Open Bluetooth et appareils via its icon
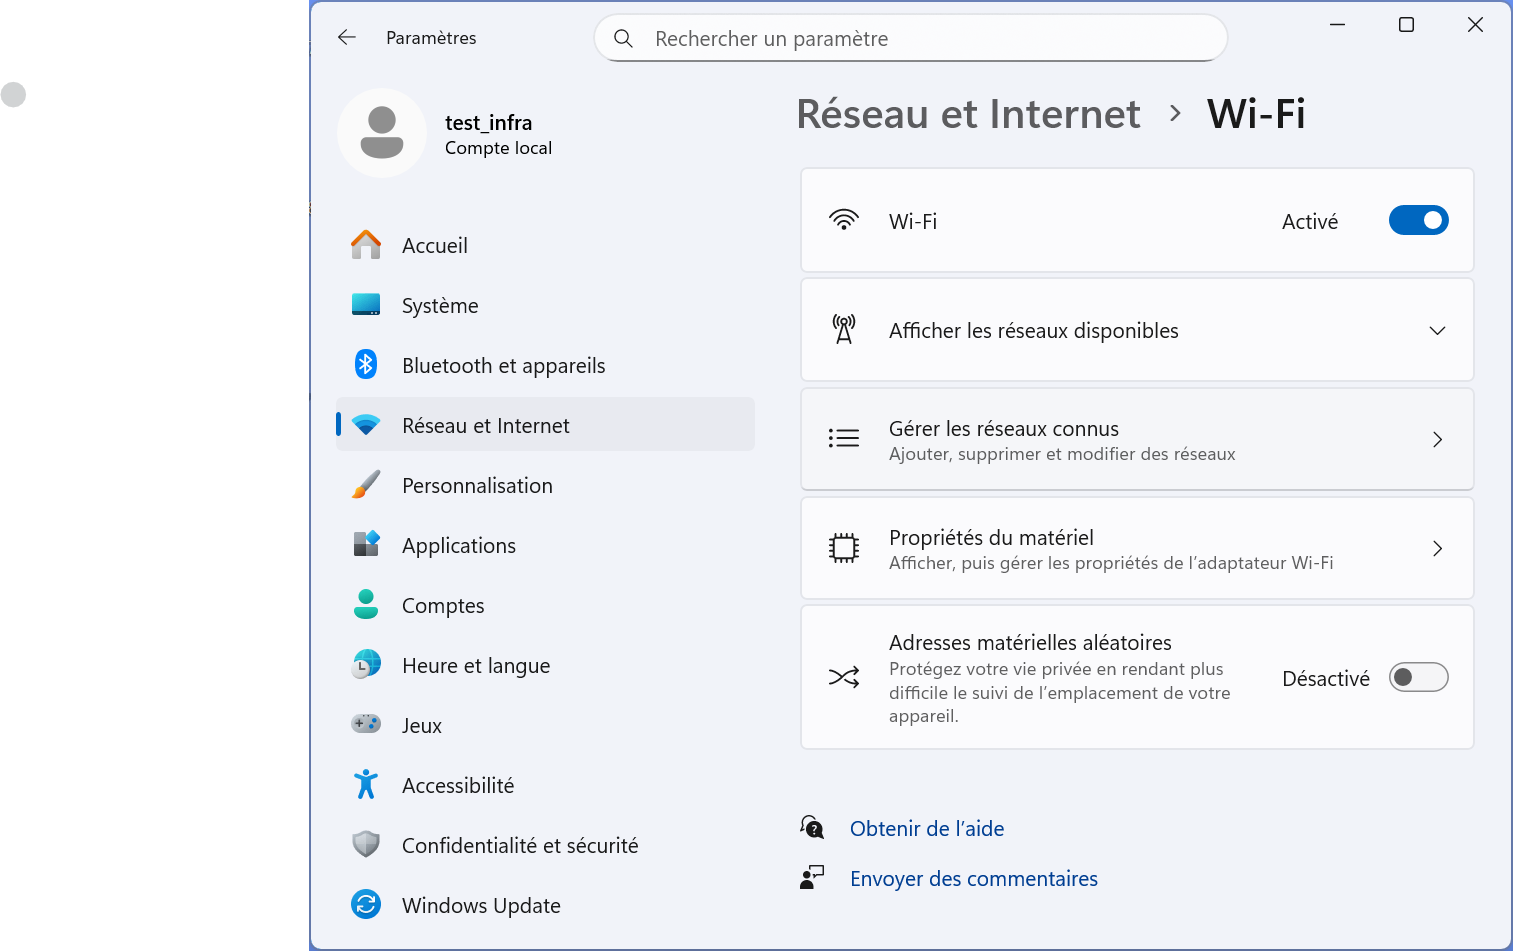 [366, 365]
